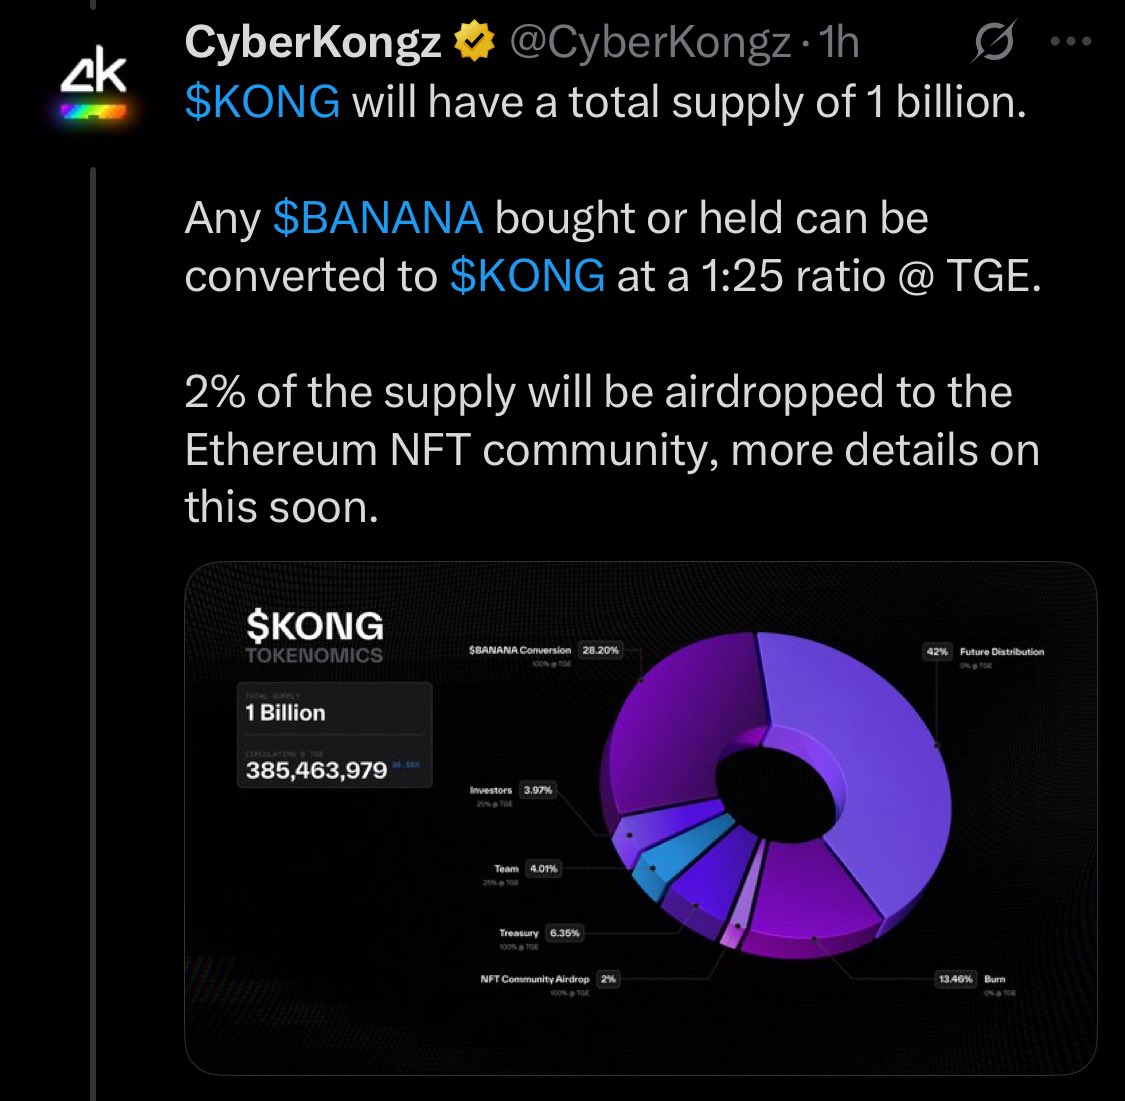The height and width of the screenshot is (1101, 1125).
Task: Click the $KONG cashtag starting the tweet
Action: 262,102
